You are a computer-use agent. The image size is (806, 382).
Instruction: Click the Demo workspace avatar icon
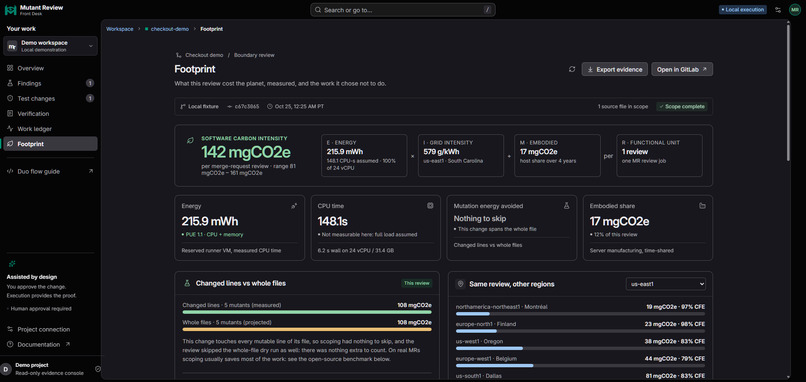pos(12,46)
